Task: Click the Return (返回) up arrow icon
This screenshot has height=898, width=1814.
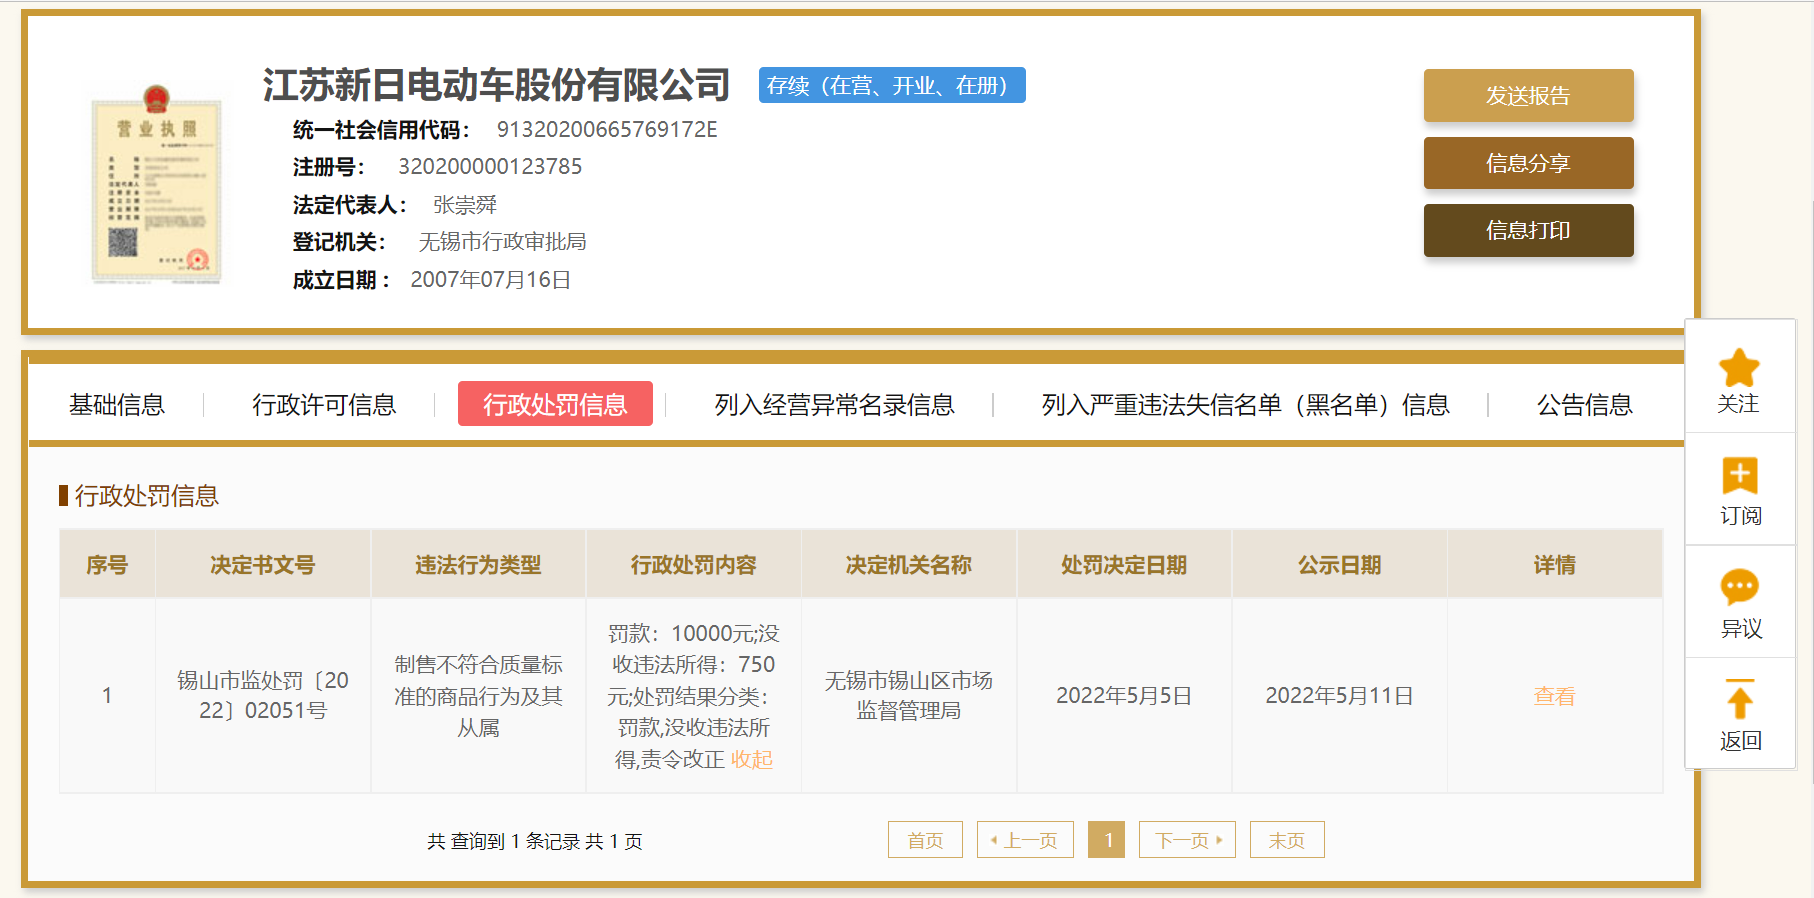Action: click(1739, 699)
